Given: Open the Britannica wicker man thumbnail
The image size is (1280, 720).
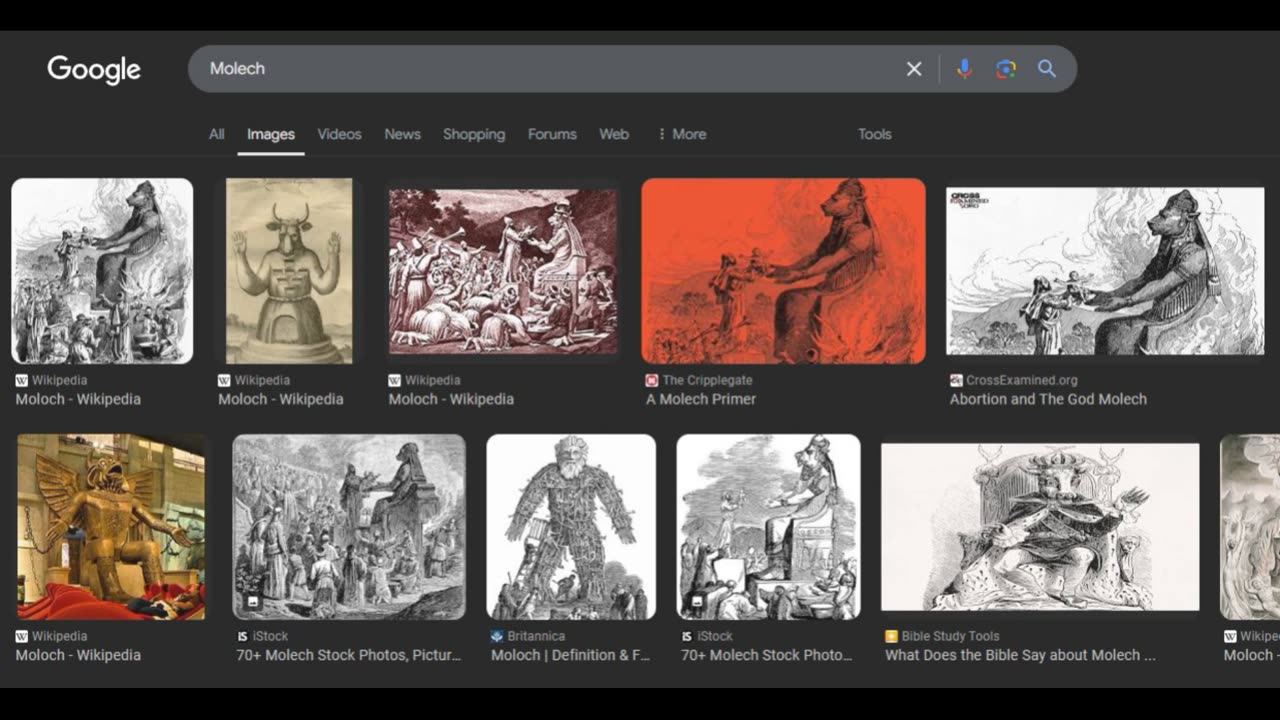Looking at the screenshot, I should (571, 527).
